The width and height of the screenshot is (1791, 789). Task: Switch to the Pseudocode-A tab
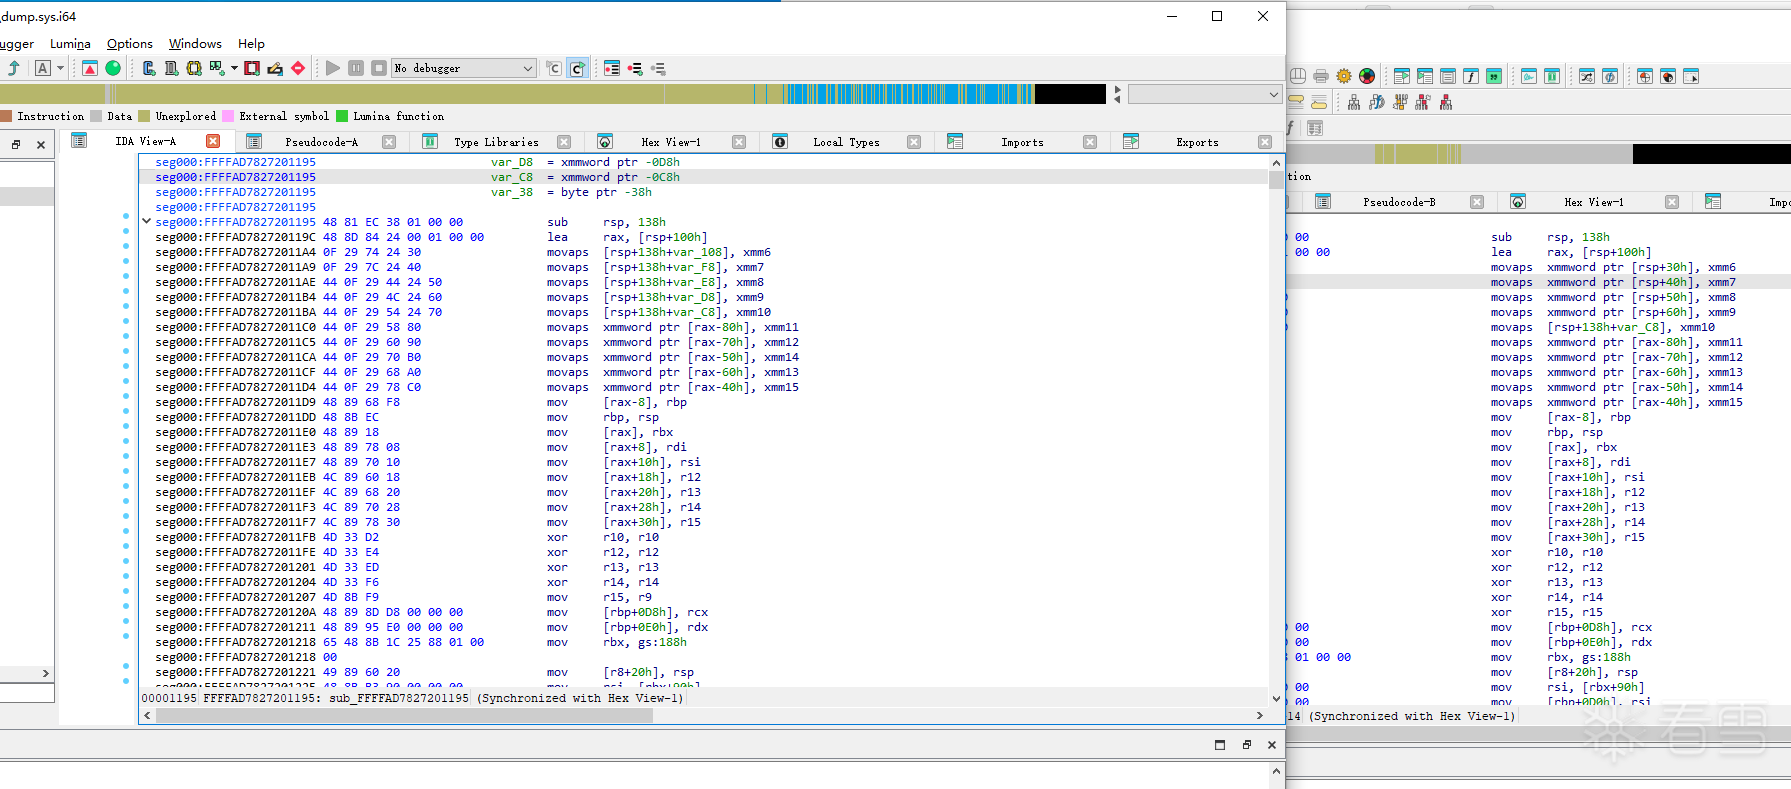coord(321,142)
